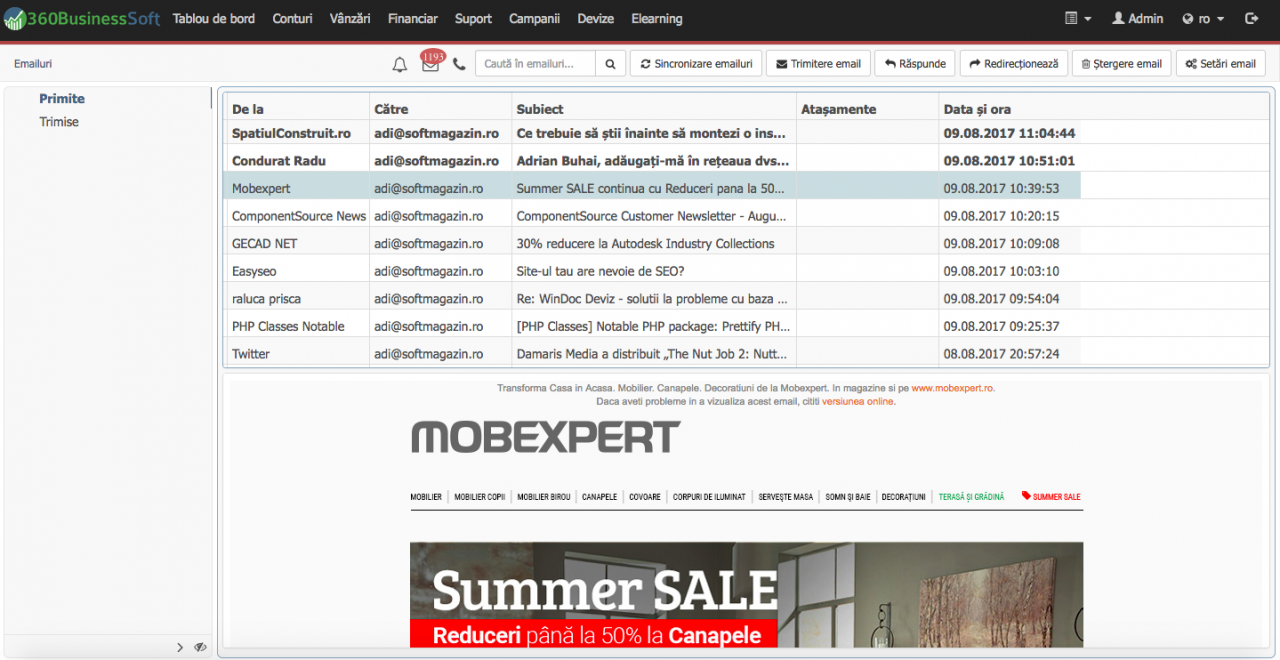The height and width of the screenshot is (660, 1280).
Task: Click SERVEȘTE MASA newsletter link
Action: pos(786,497)
